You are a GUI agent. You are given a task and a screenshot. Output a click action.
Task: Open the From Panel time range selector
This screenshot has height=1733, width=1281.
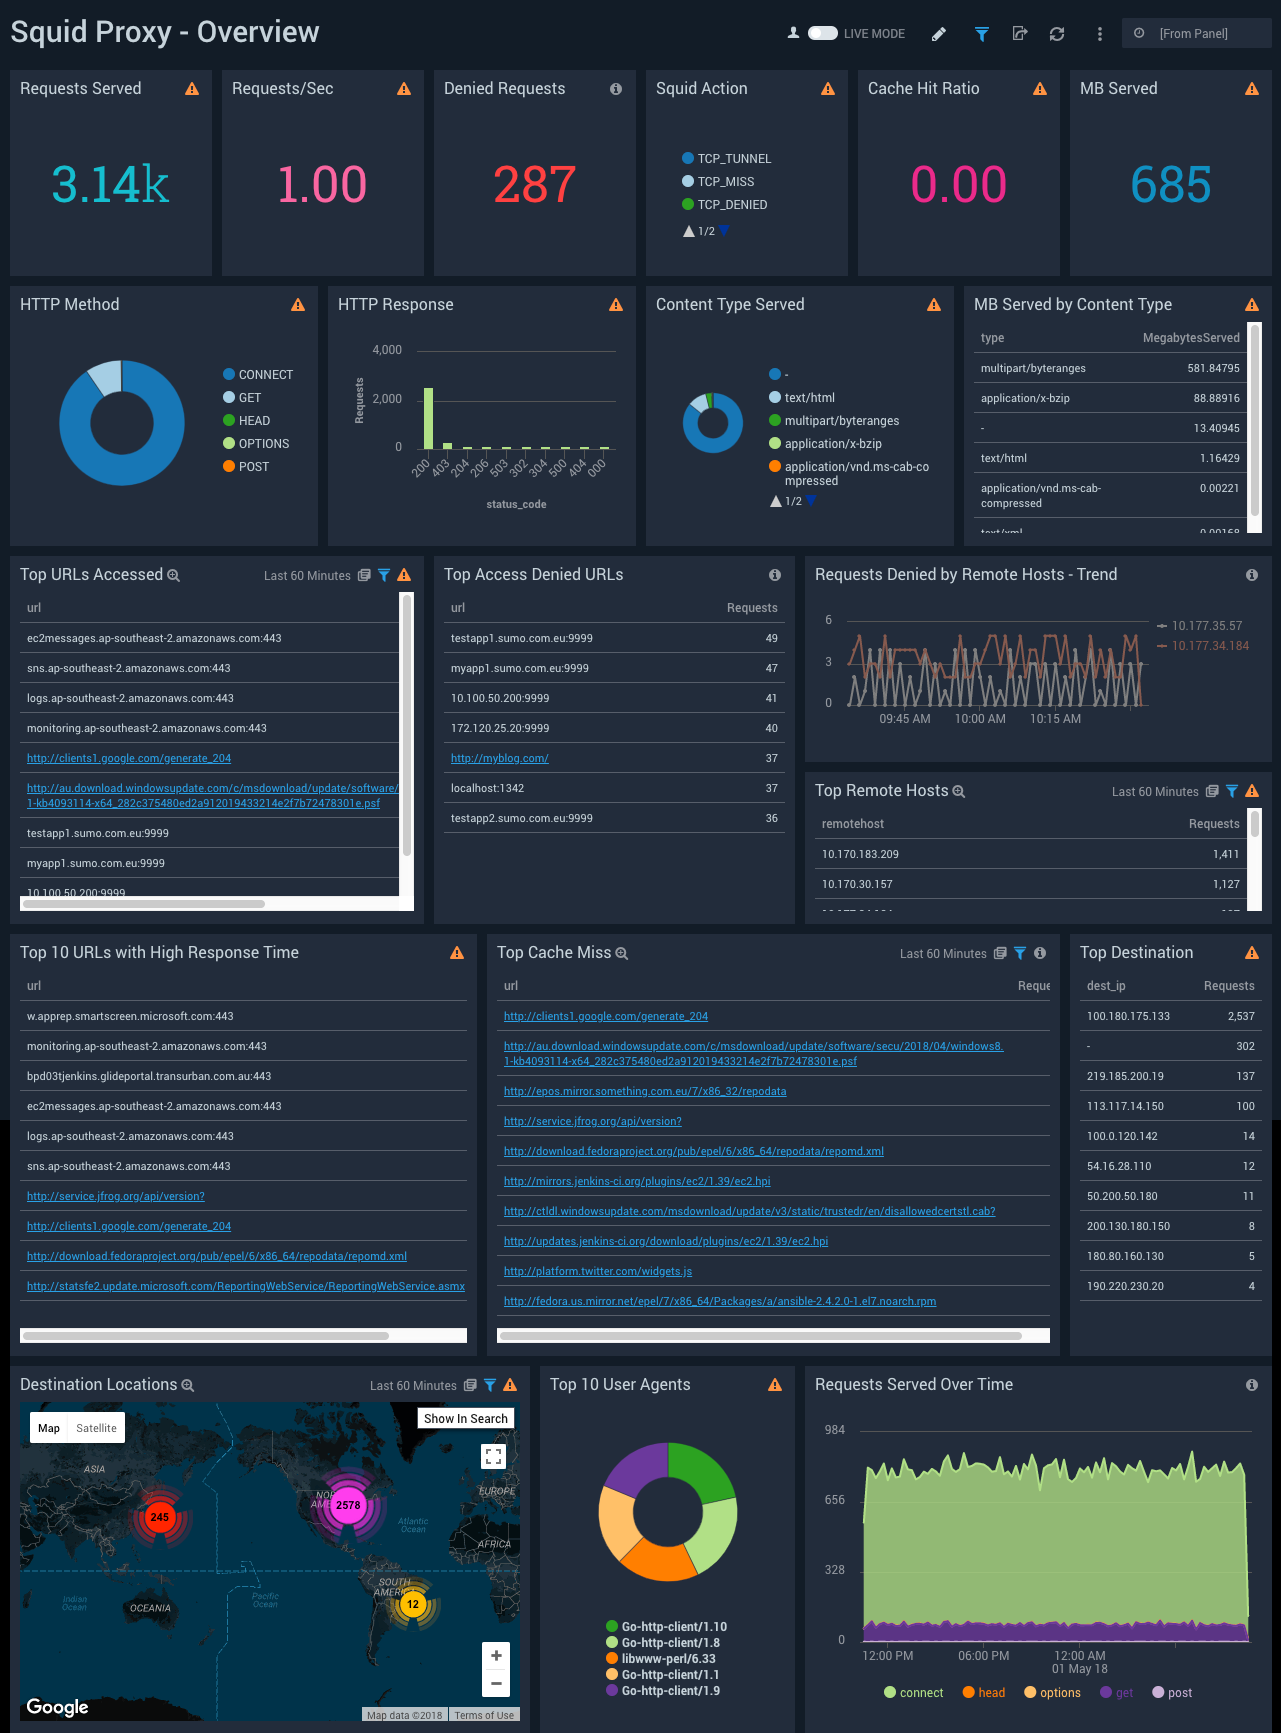(x=1195, y=34)
